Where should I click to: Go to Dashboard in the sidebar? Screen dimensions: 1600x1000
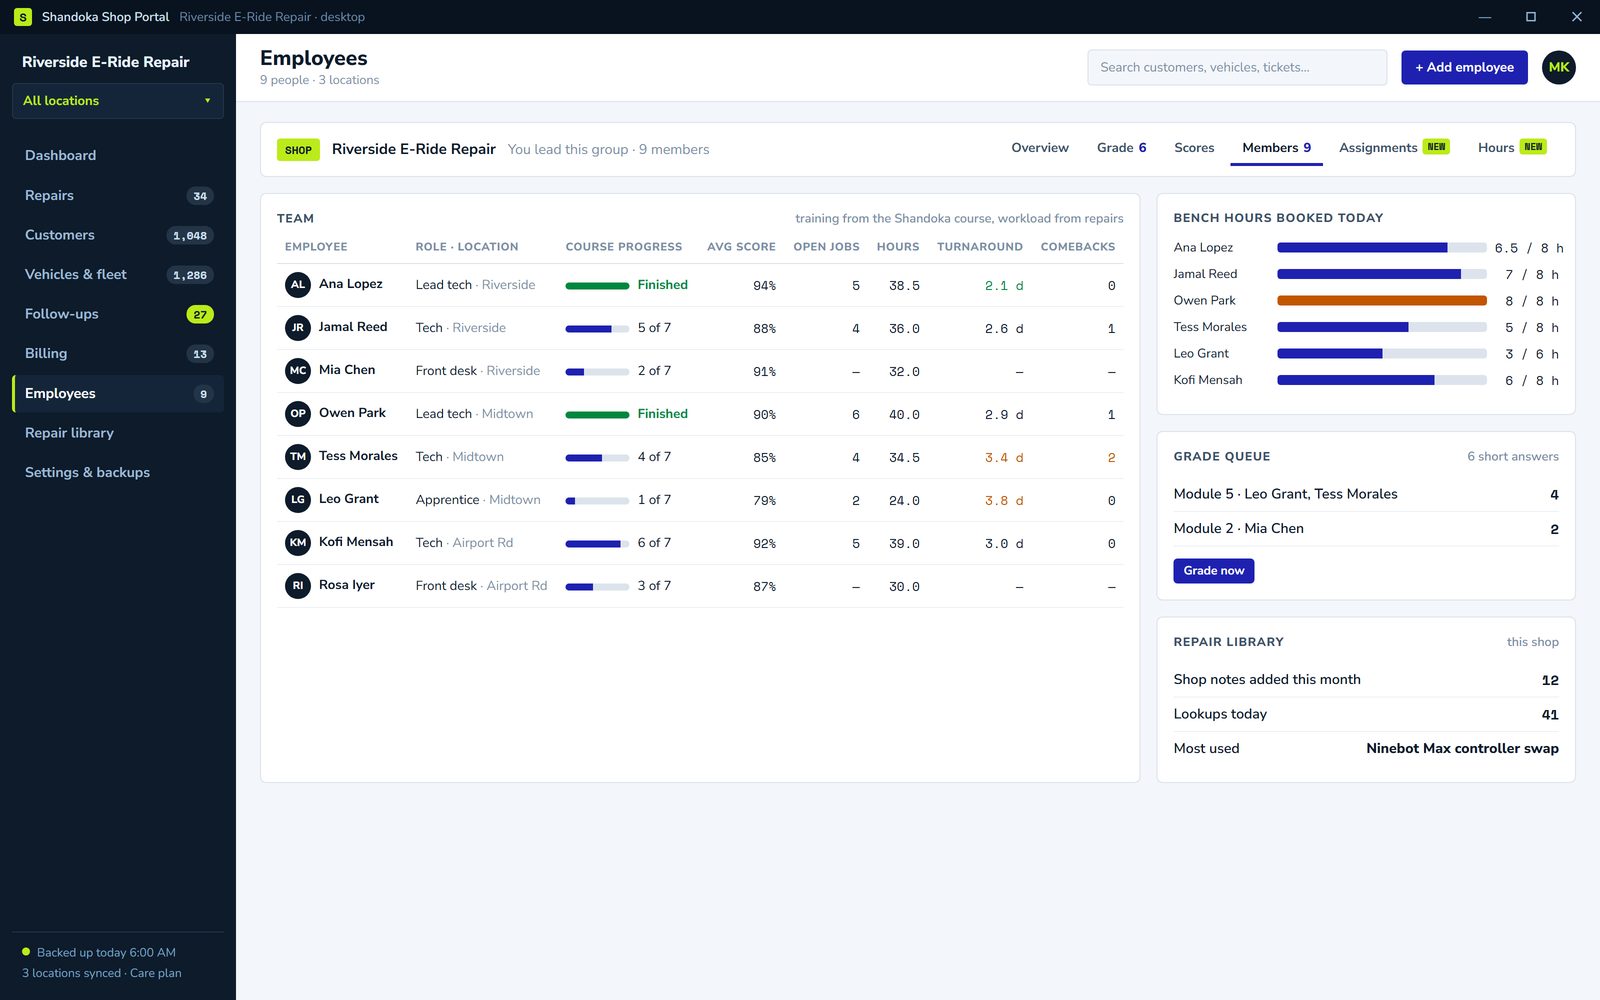click(x=118, y=156)
